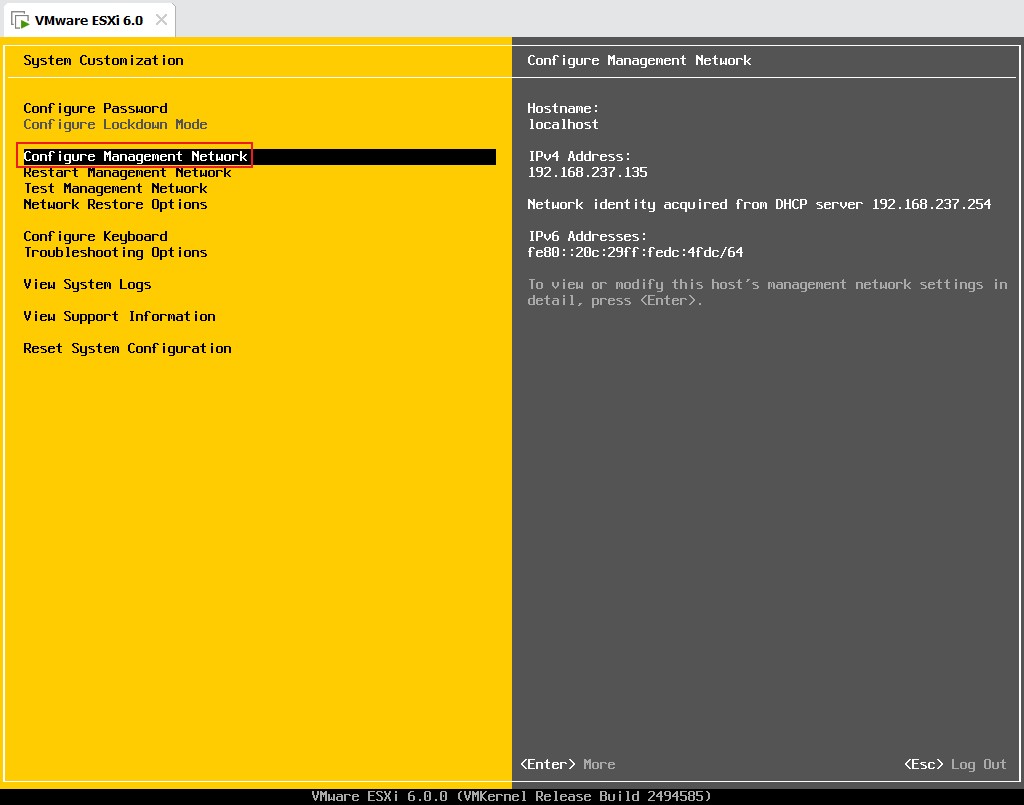Open Network Restore Options

[115, 204]
